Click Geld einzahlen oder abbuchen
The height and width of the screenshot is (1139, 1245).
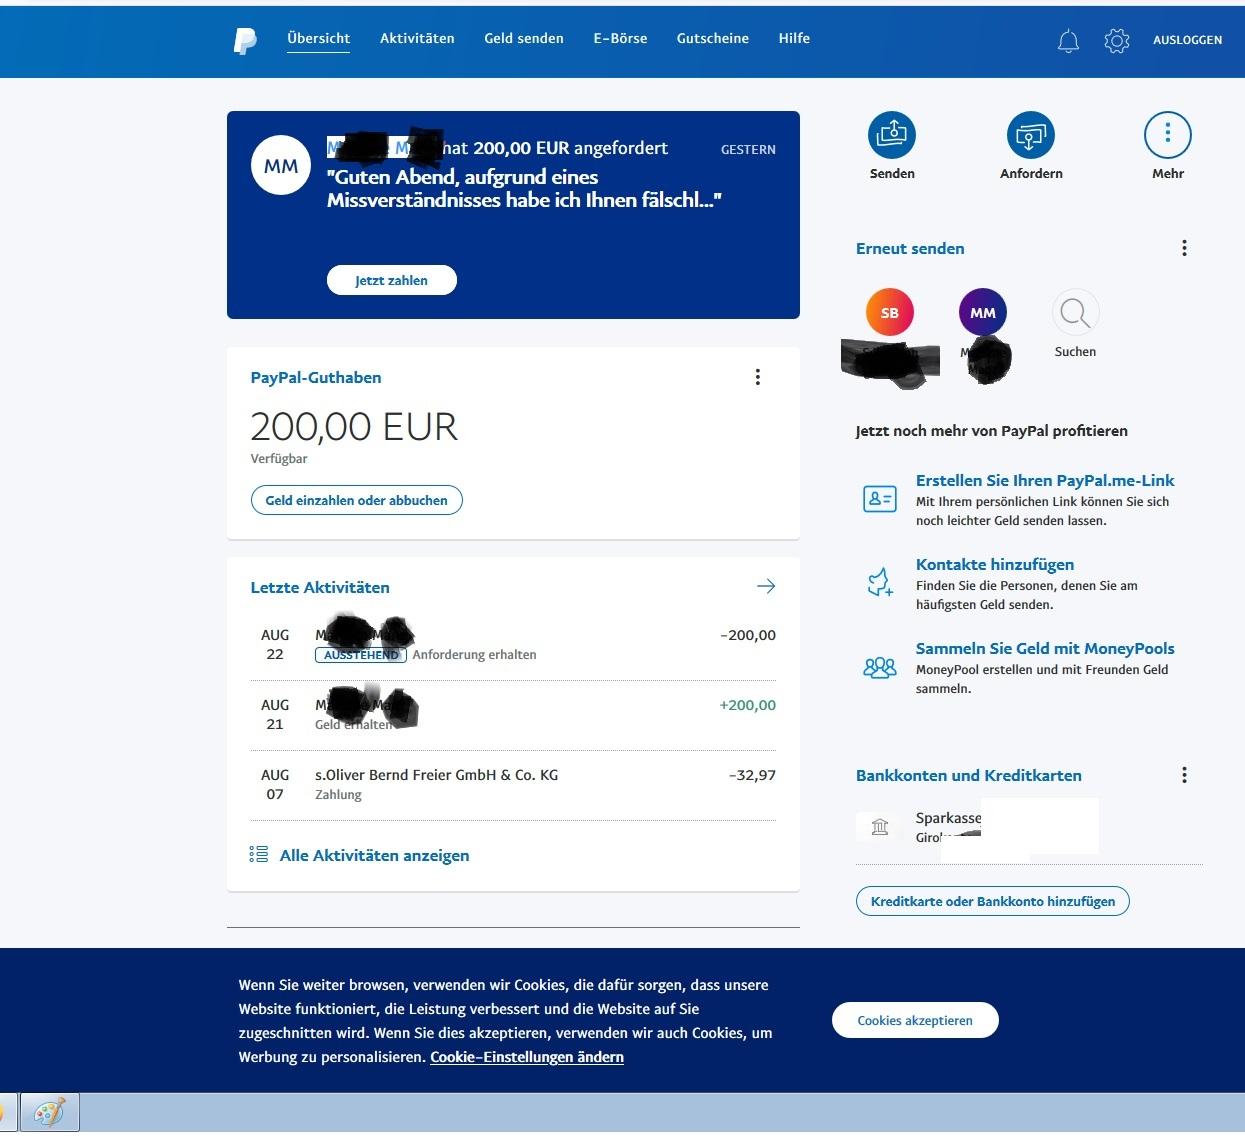357,500
